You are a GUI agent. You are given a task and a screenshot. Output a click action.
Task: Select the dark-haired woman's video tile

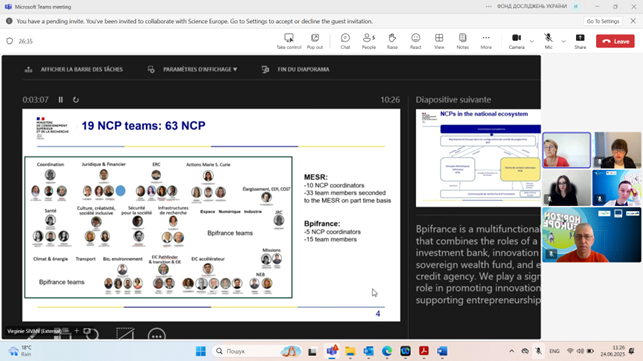coord(566,188)
